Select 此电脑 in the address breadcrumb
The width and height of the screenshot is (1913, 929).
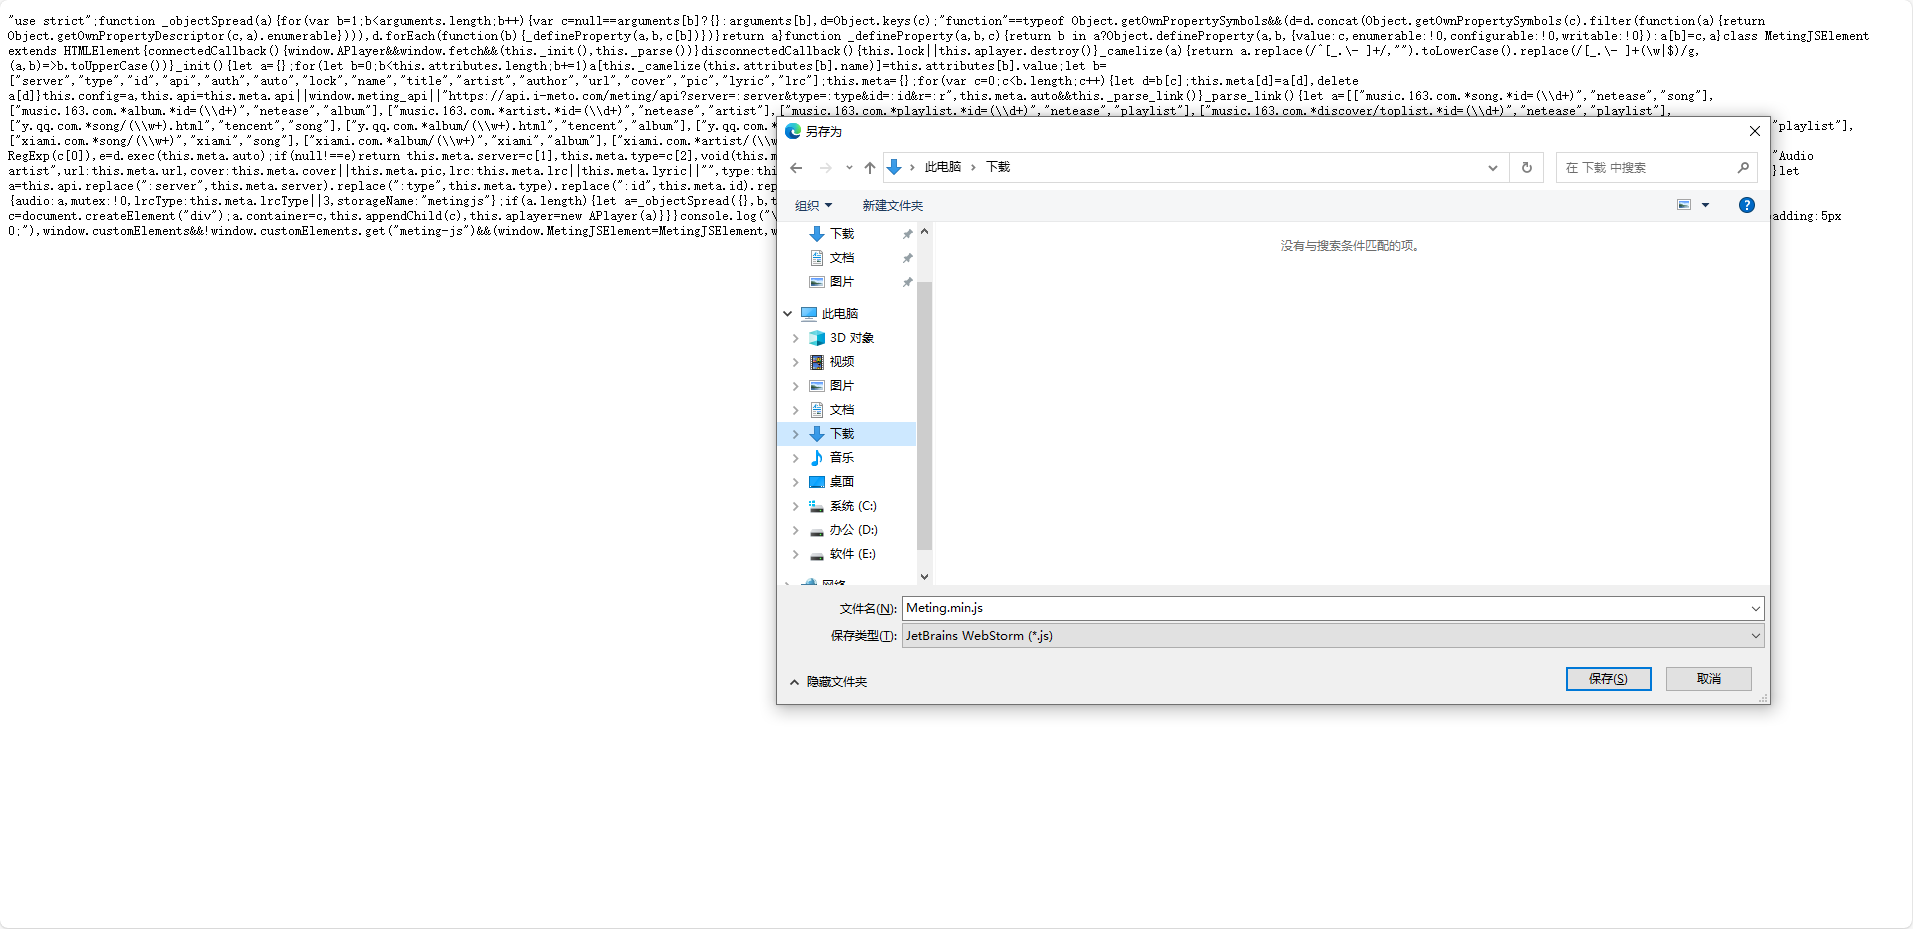tap(943, 167)
